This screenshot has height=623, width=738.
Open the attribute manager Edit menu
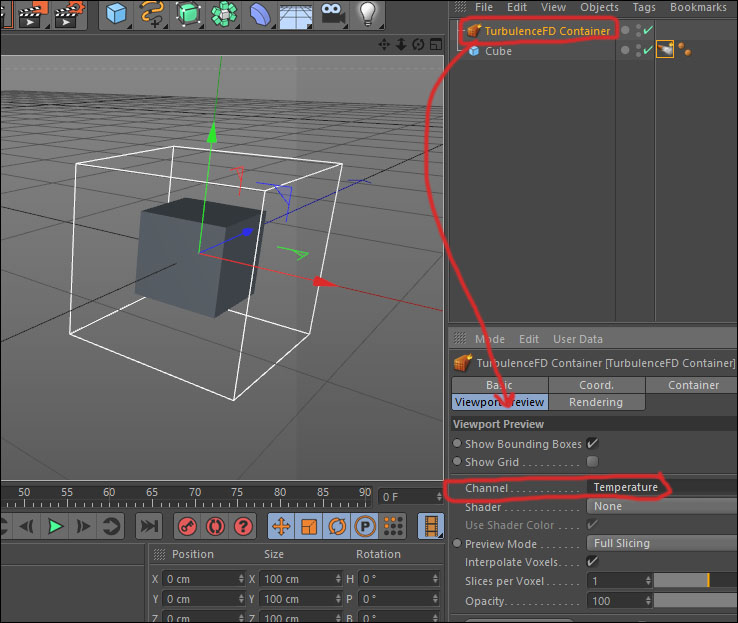[x=529, y=339]
